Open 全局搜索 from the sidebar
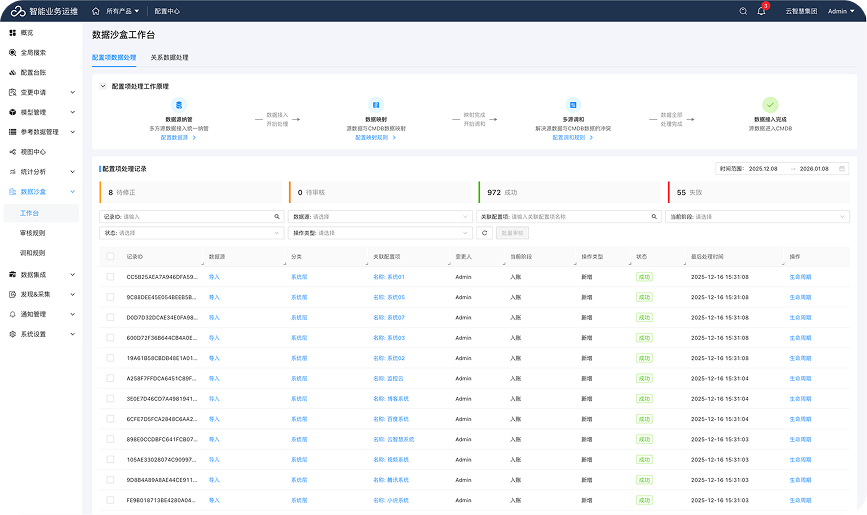This screenshot has height=515, width=867. point(33,52)
